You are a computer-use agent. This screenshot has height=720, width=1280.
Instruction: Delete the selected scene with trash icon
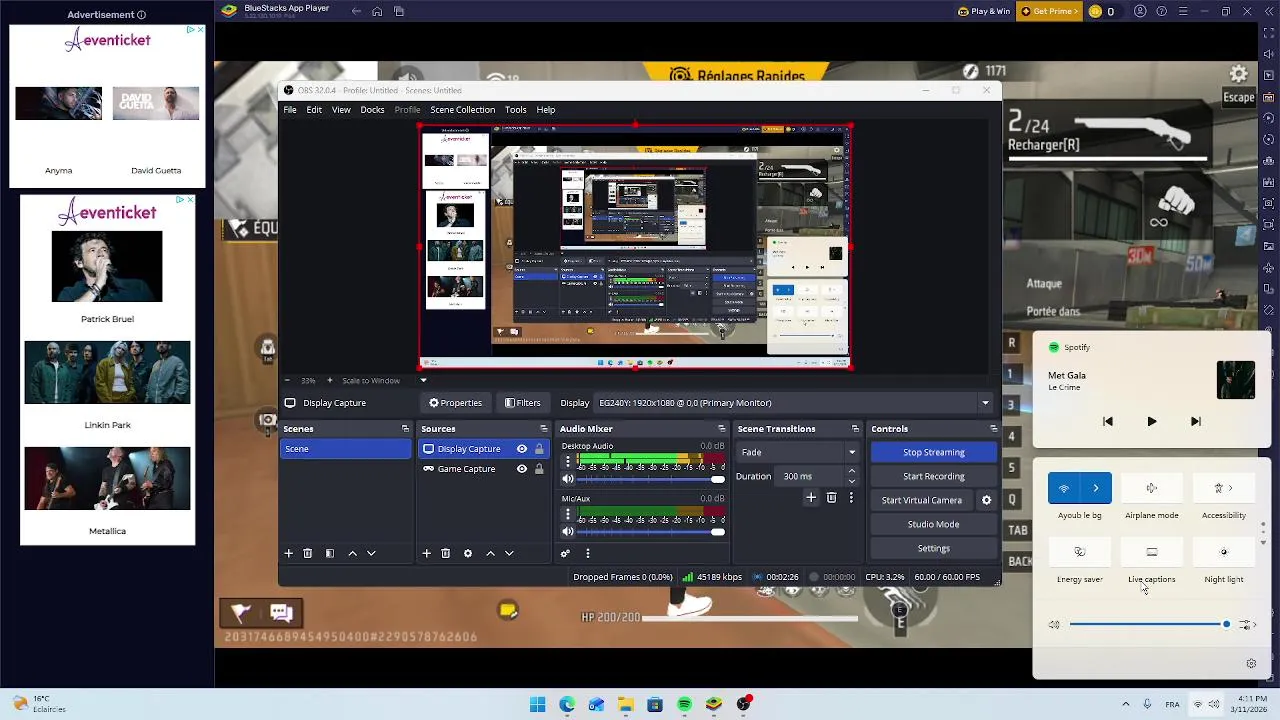point(308,553)
